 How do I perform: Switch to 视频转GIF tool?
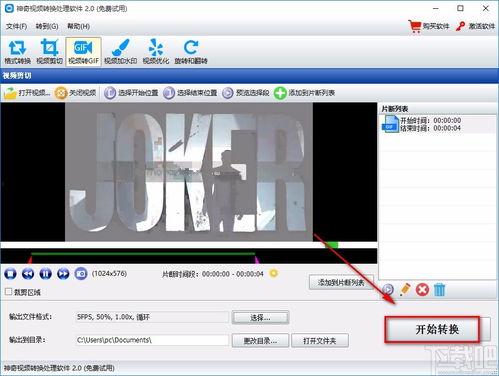tap(83, 52)
